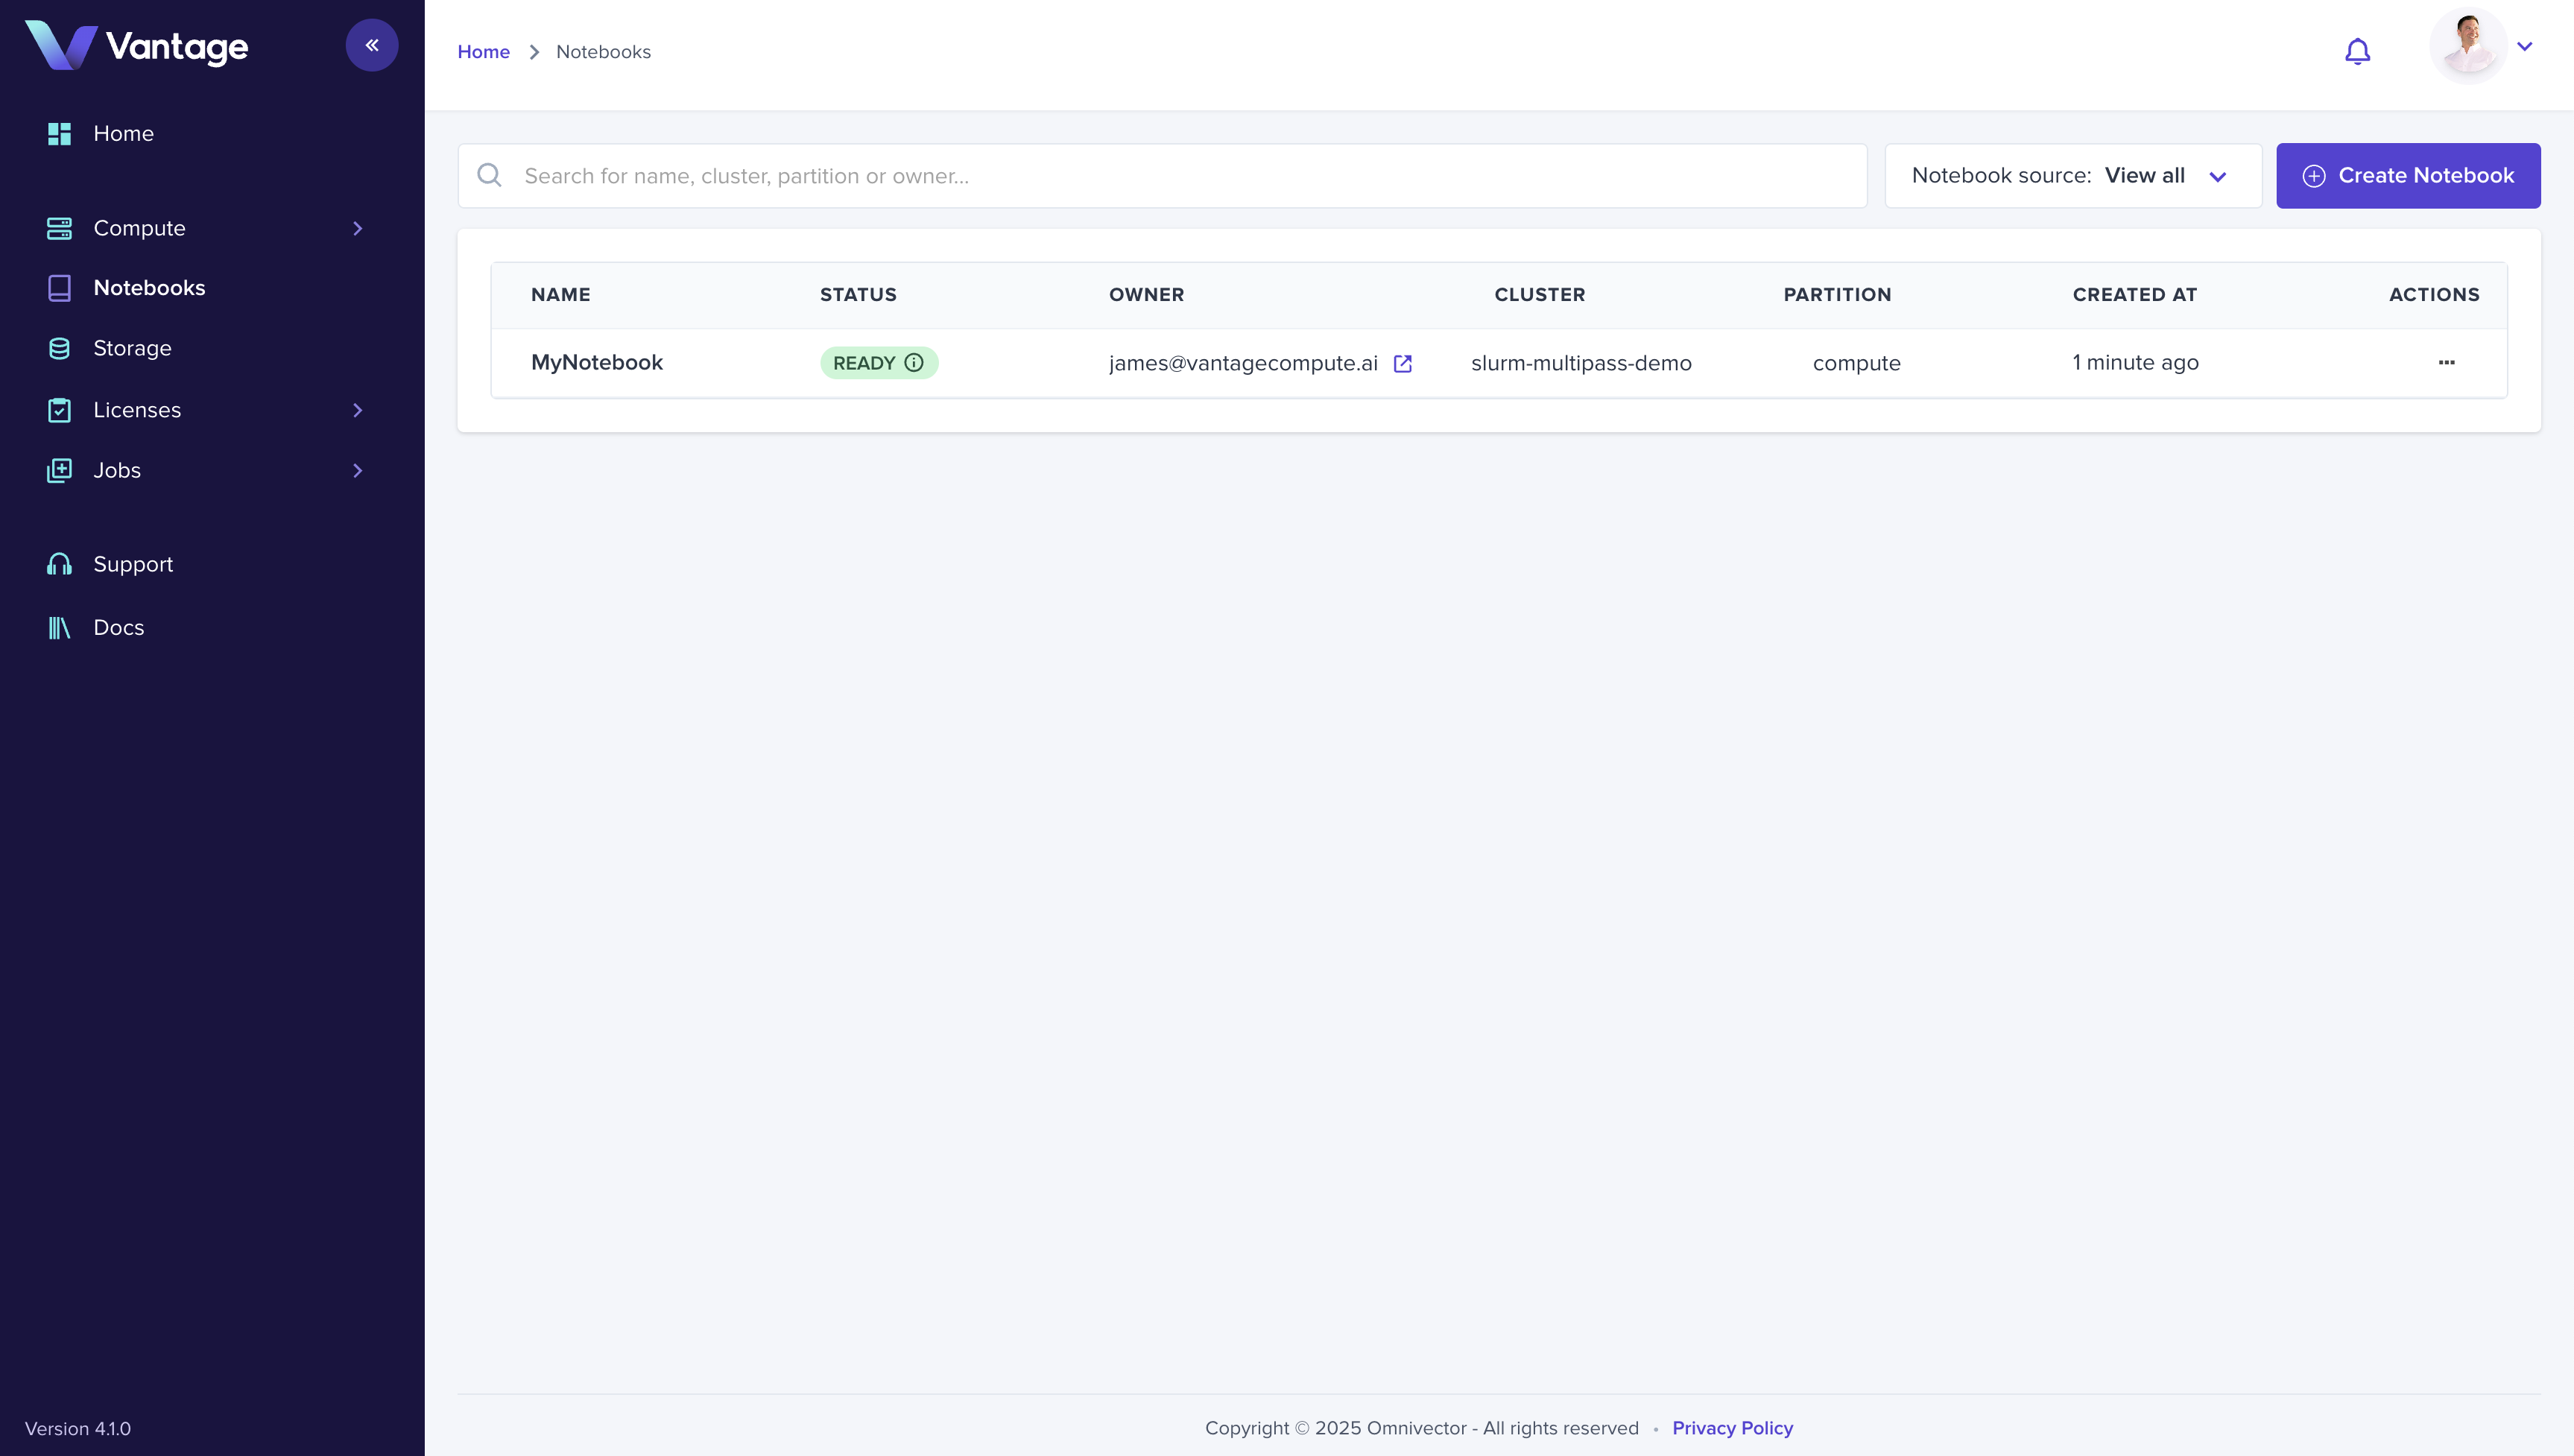The width and height of the screenshot is (2574, 1456).
Task: Click Home breadcrumb link
Action: coord(483,52)
